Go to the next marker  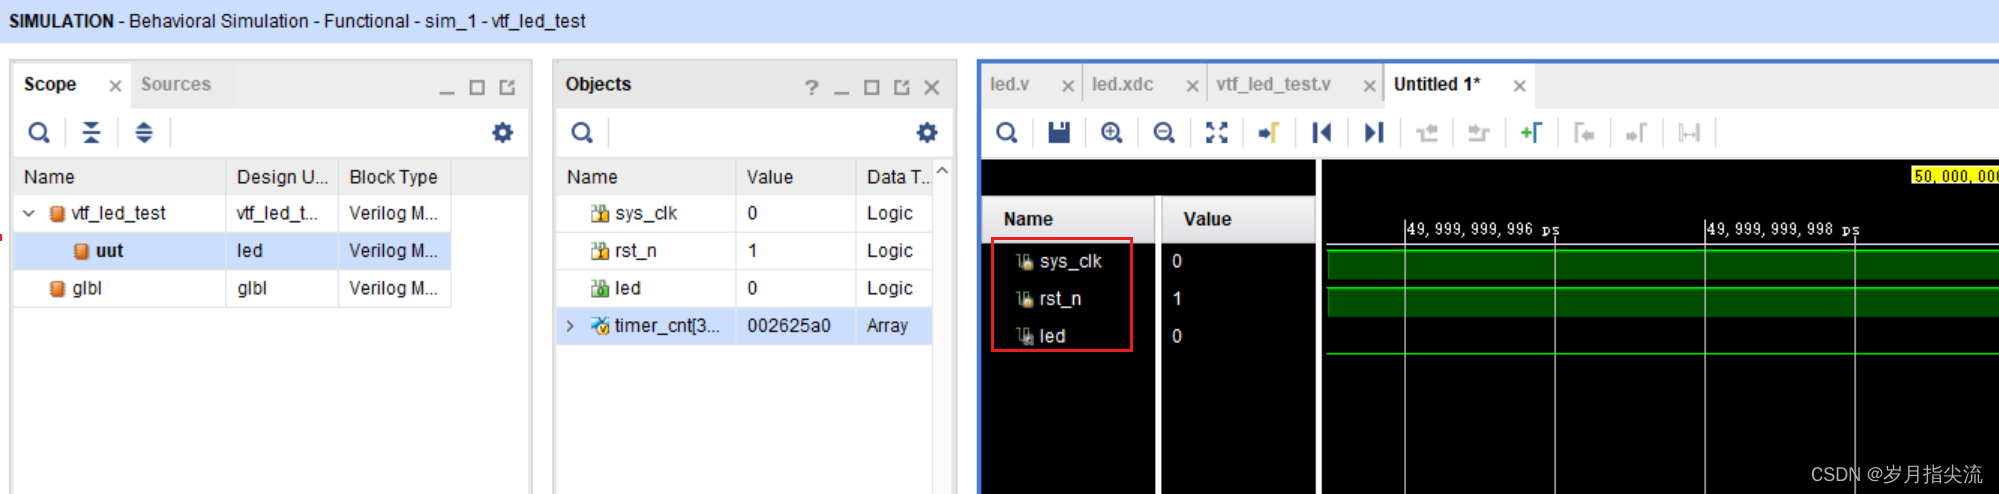point(1636,132)
